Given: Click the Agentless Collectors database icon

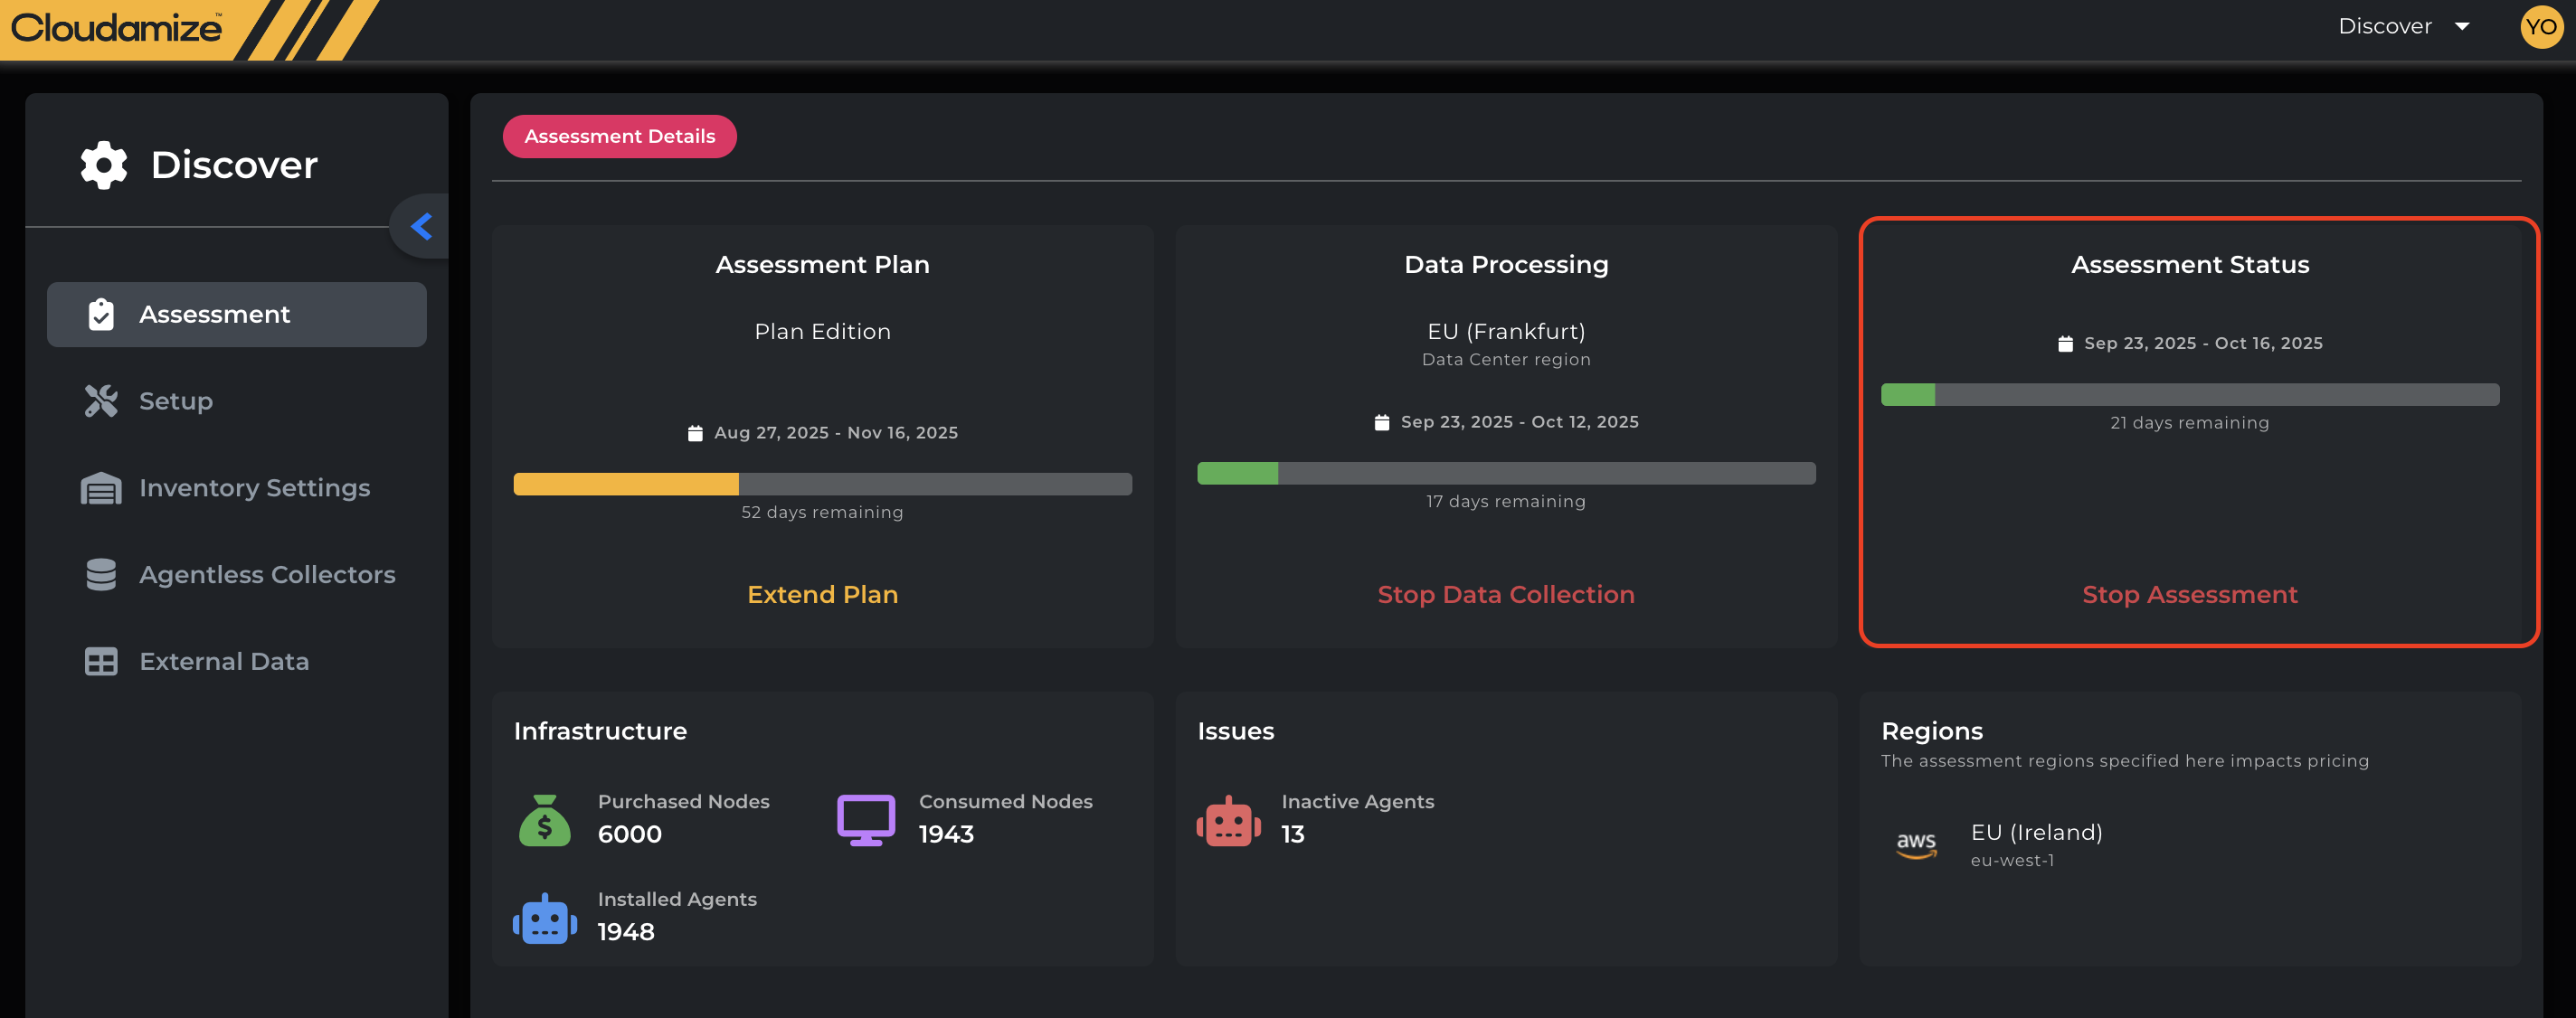Looking at the screenshot, I should tap(101, 575).
